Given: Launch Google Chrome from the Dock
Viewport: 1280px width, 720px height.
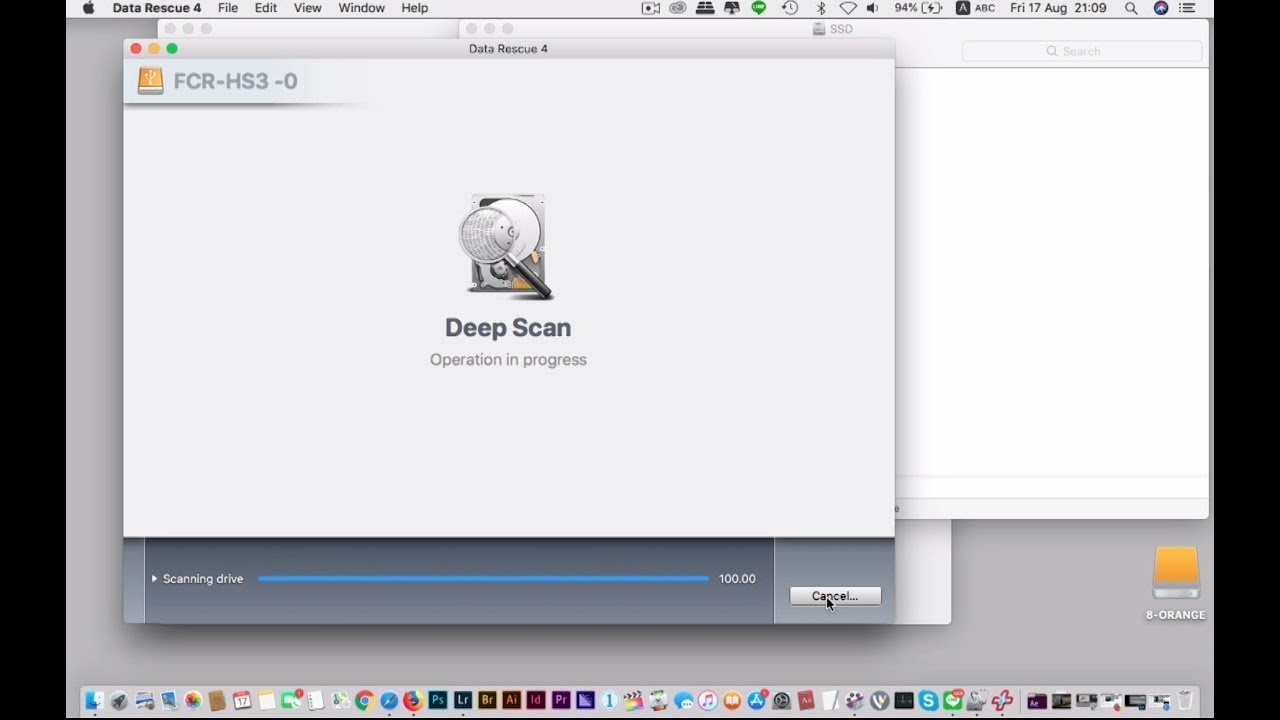Looking at the screenshot, I should 364,701.
